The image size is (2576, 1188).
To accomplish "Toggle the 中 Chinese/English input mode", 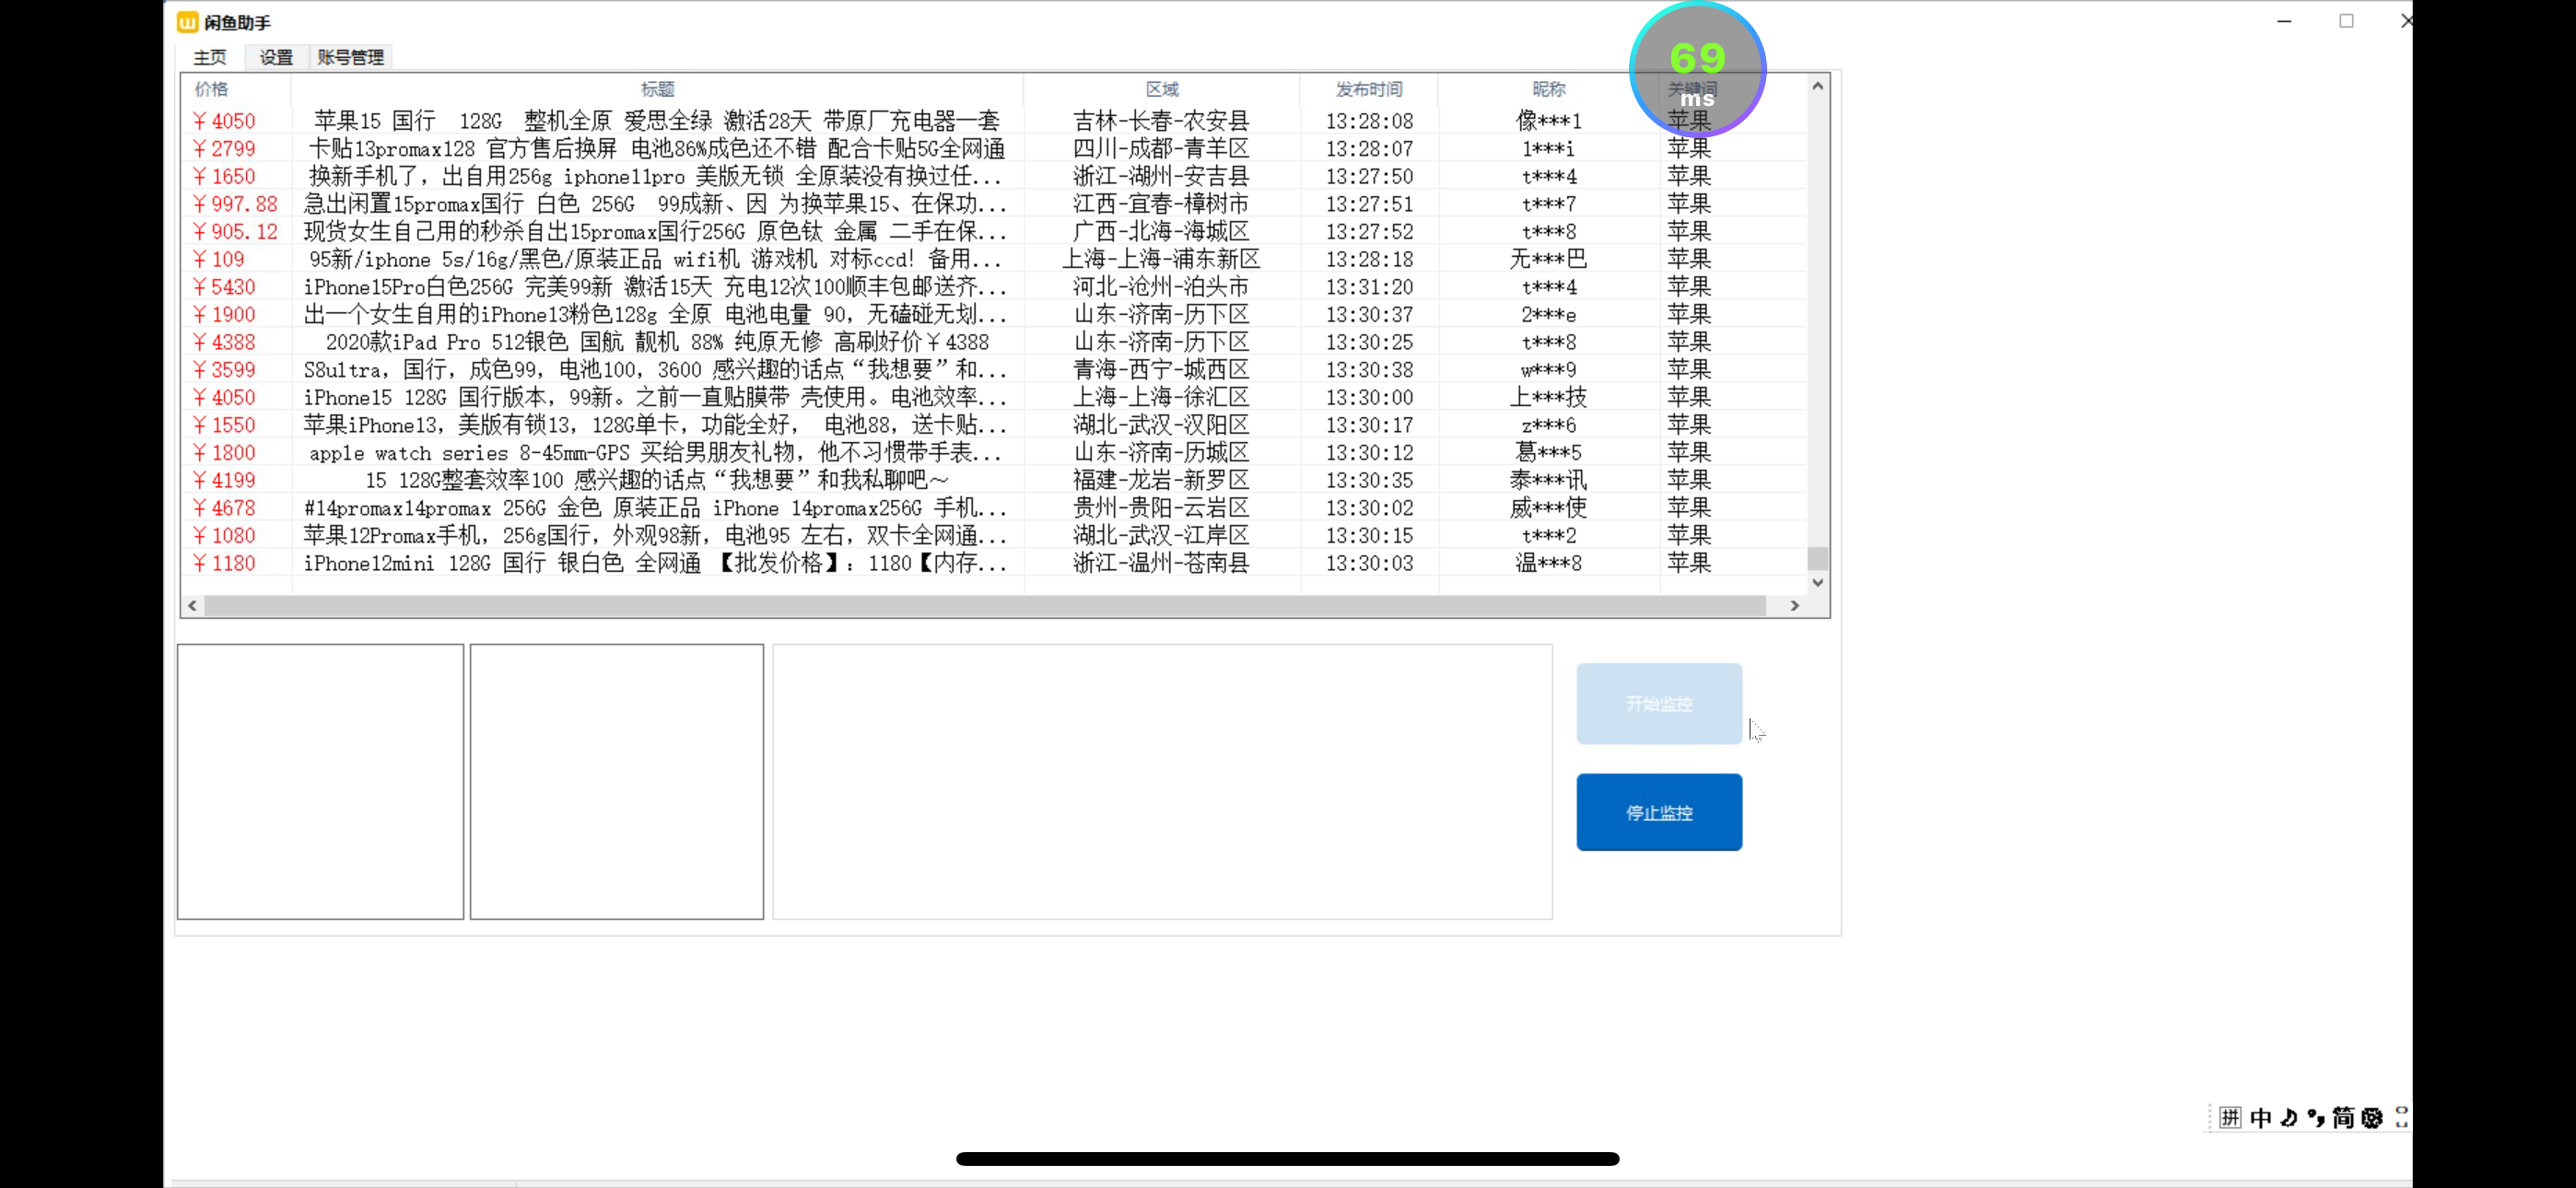I will (x=2260, y=1118).
